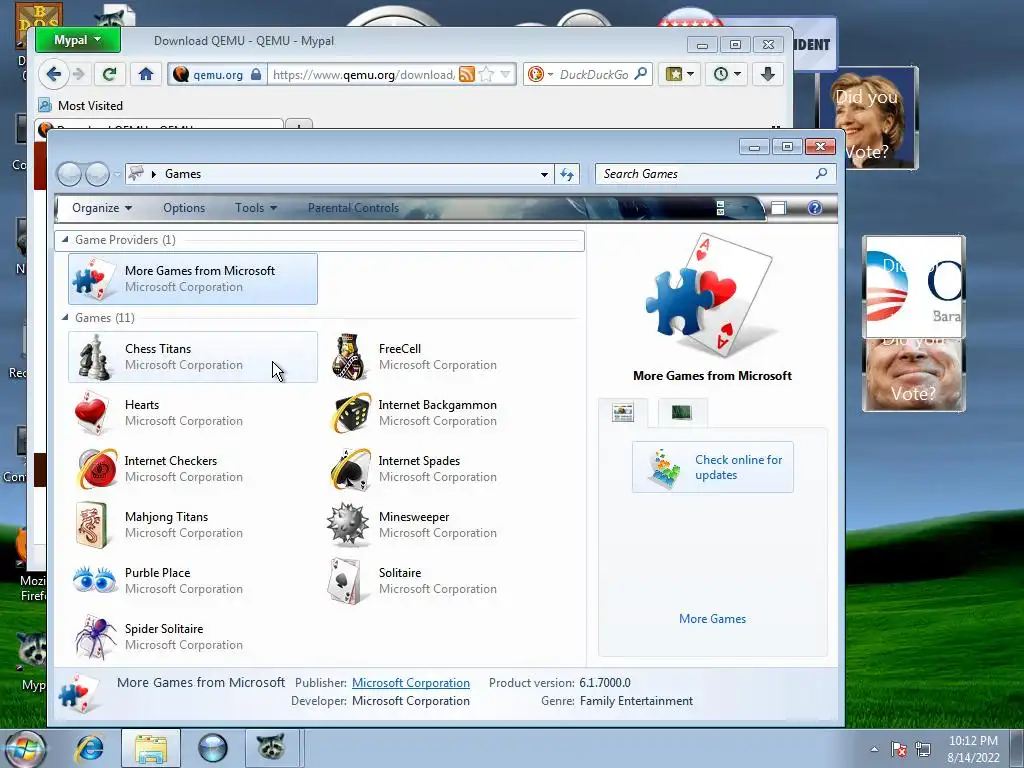Select the Internet Spades icon
Viewport: 1024px width, 768px height.
click(x=349, y=469)
